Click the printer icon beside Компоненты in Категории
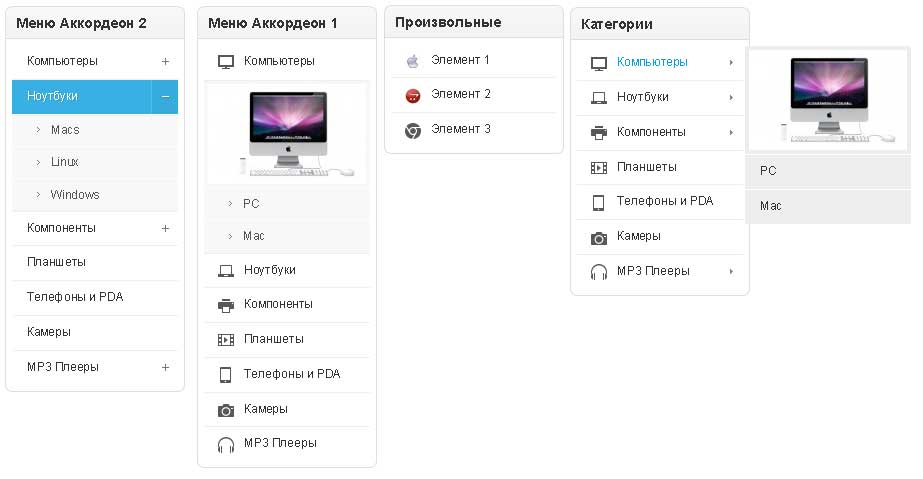The width and height of the screenshot is (923, 479). pyautogui.click(x=599, y=132)
